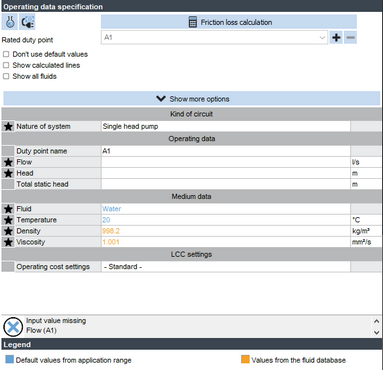Add a duty point with plus button
The height and width of the screenshot is (370, 383).
tap(336, 37)
